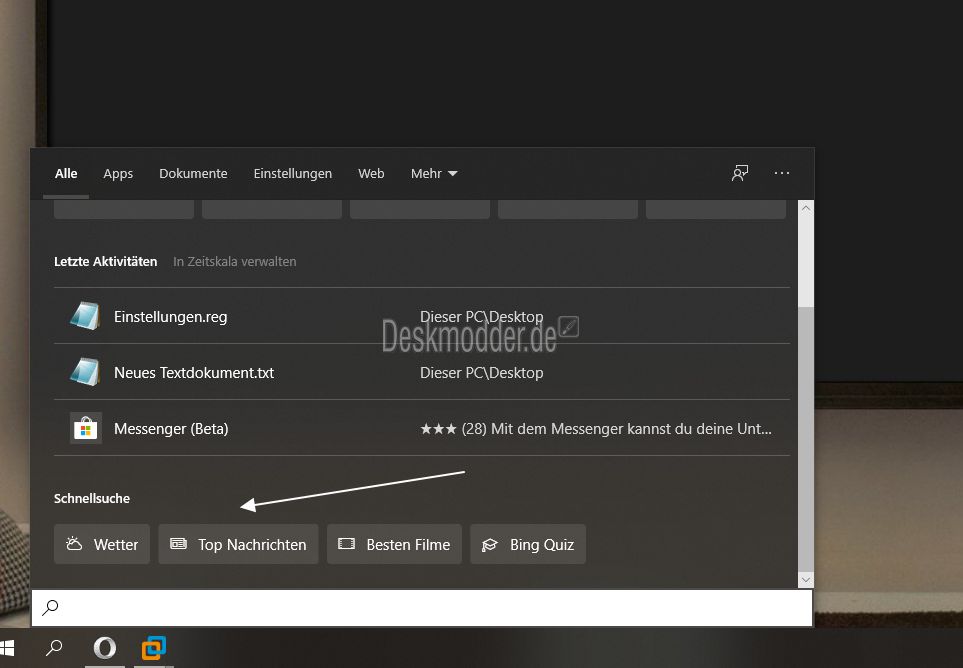
Task: Click the Messenger rating description text
Action: 596,429
